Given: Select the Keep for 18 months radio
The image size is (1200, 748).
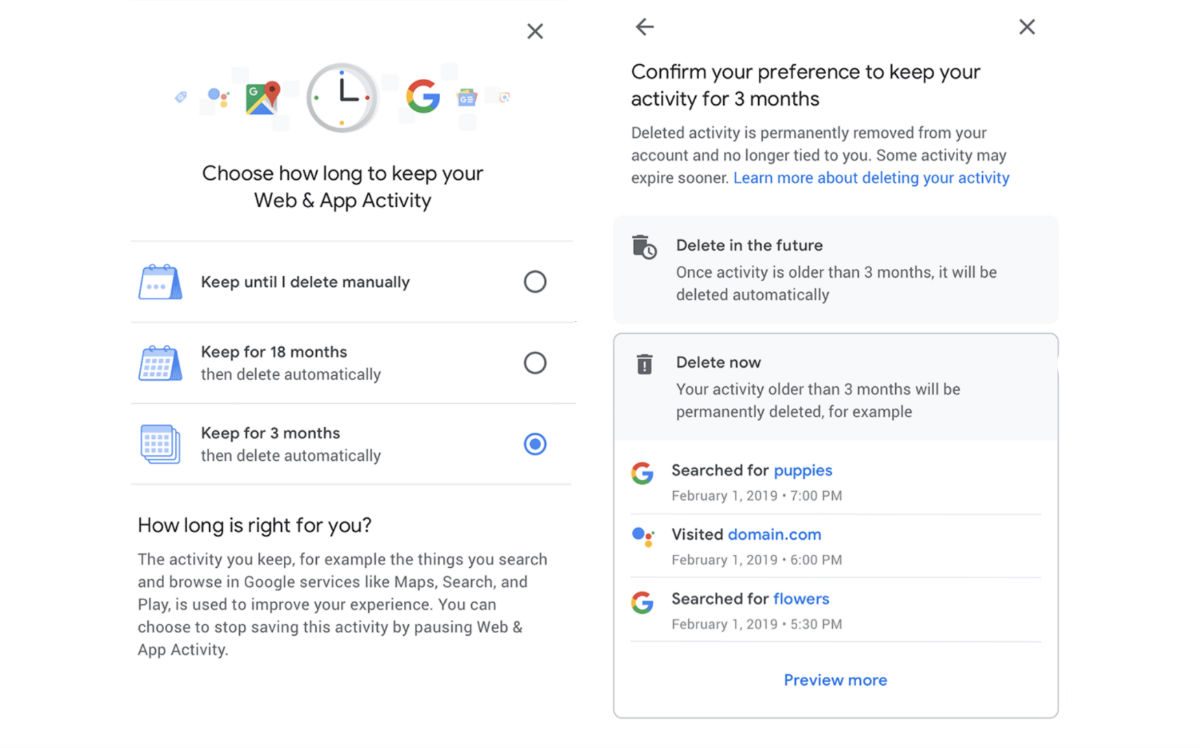Looking at the screenshot, I should 535,363.
